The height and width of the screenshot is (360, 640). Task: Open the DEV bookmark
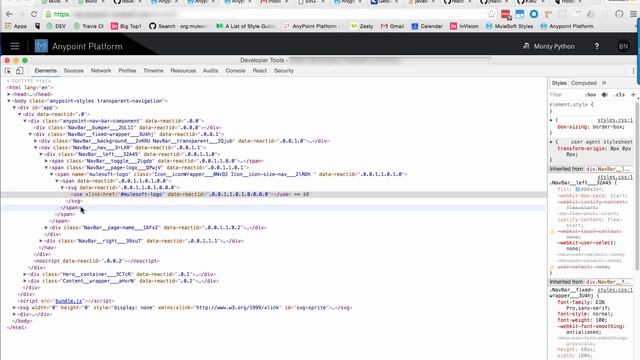pos(56,26)
